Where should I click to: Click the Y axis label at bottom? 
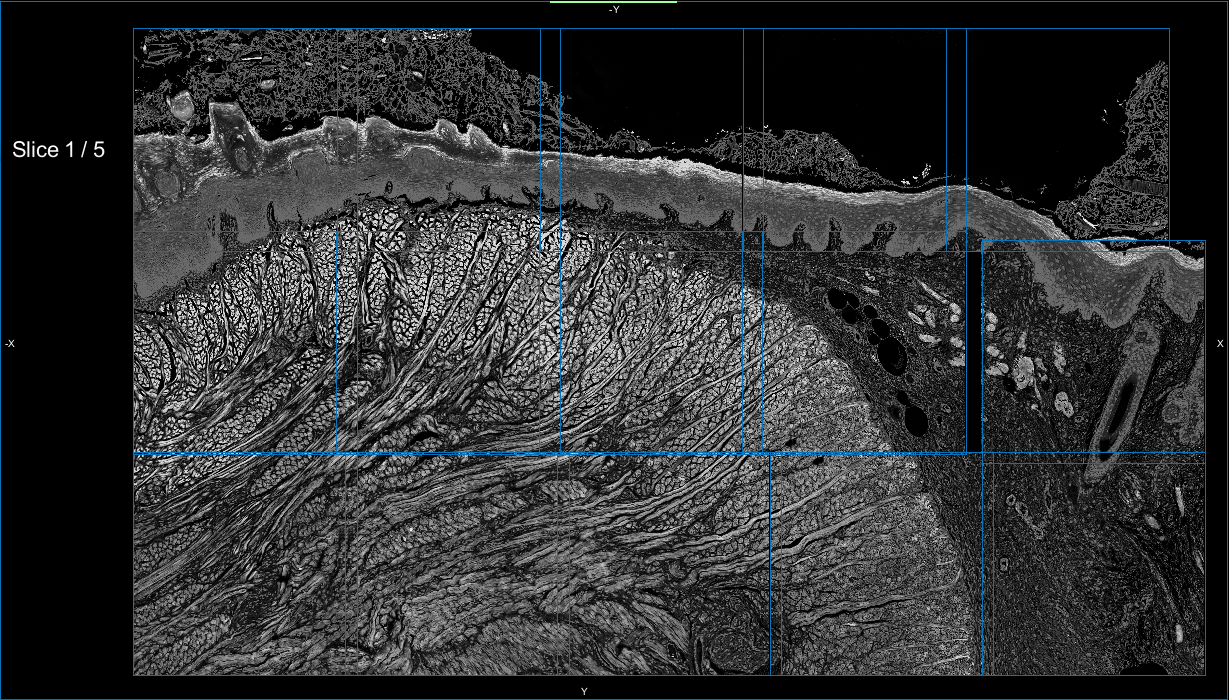click(584, 691)
